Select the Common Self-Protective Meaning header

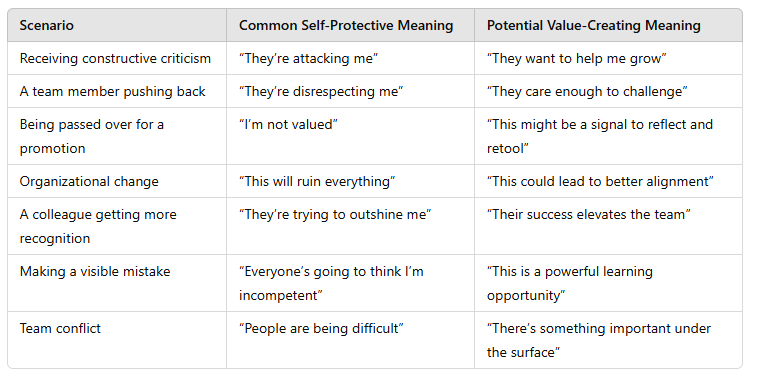coord(350,25)
